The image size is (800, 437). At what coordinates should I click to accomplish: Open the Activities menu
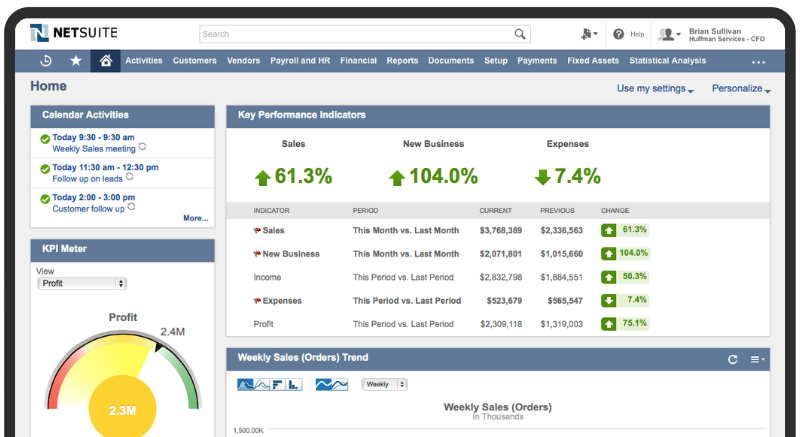(144, 61)
